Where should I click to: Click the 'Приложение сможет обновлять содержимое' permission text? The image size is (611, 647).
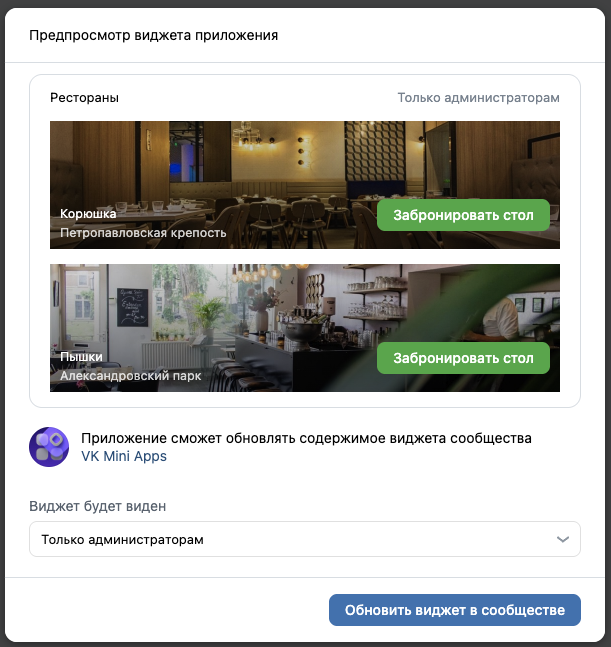[306, 438]
